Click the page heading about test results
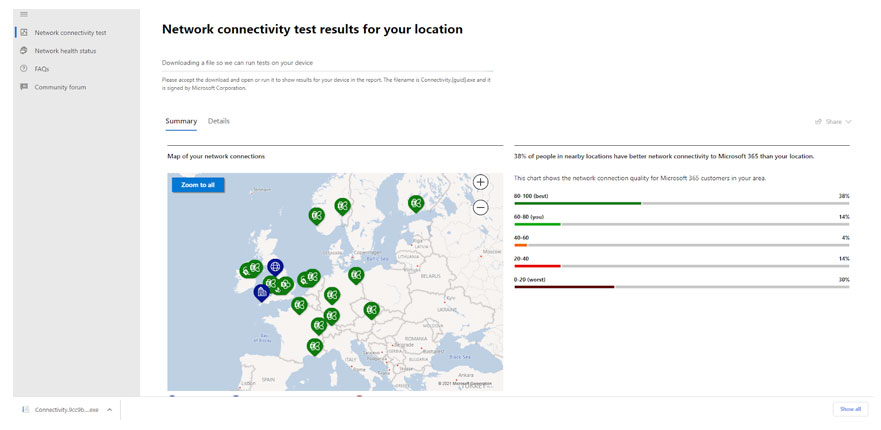Viewport: 881px width, 430px height. [x=312, y=29]
